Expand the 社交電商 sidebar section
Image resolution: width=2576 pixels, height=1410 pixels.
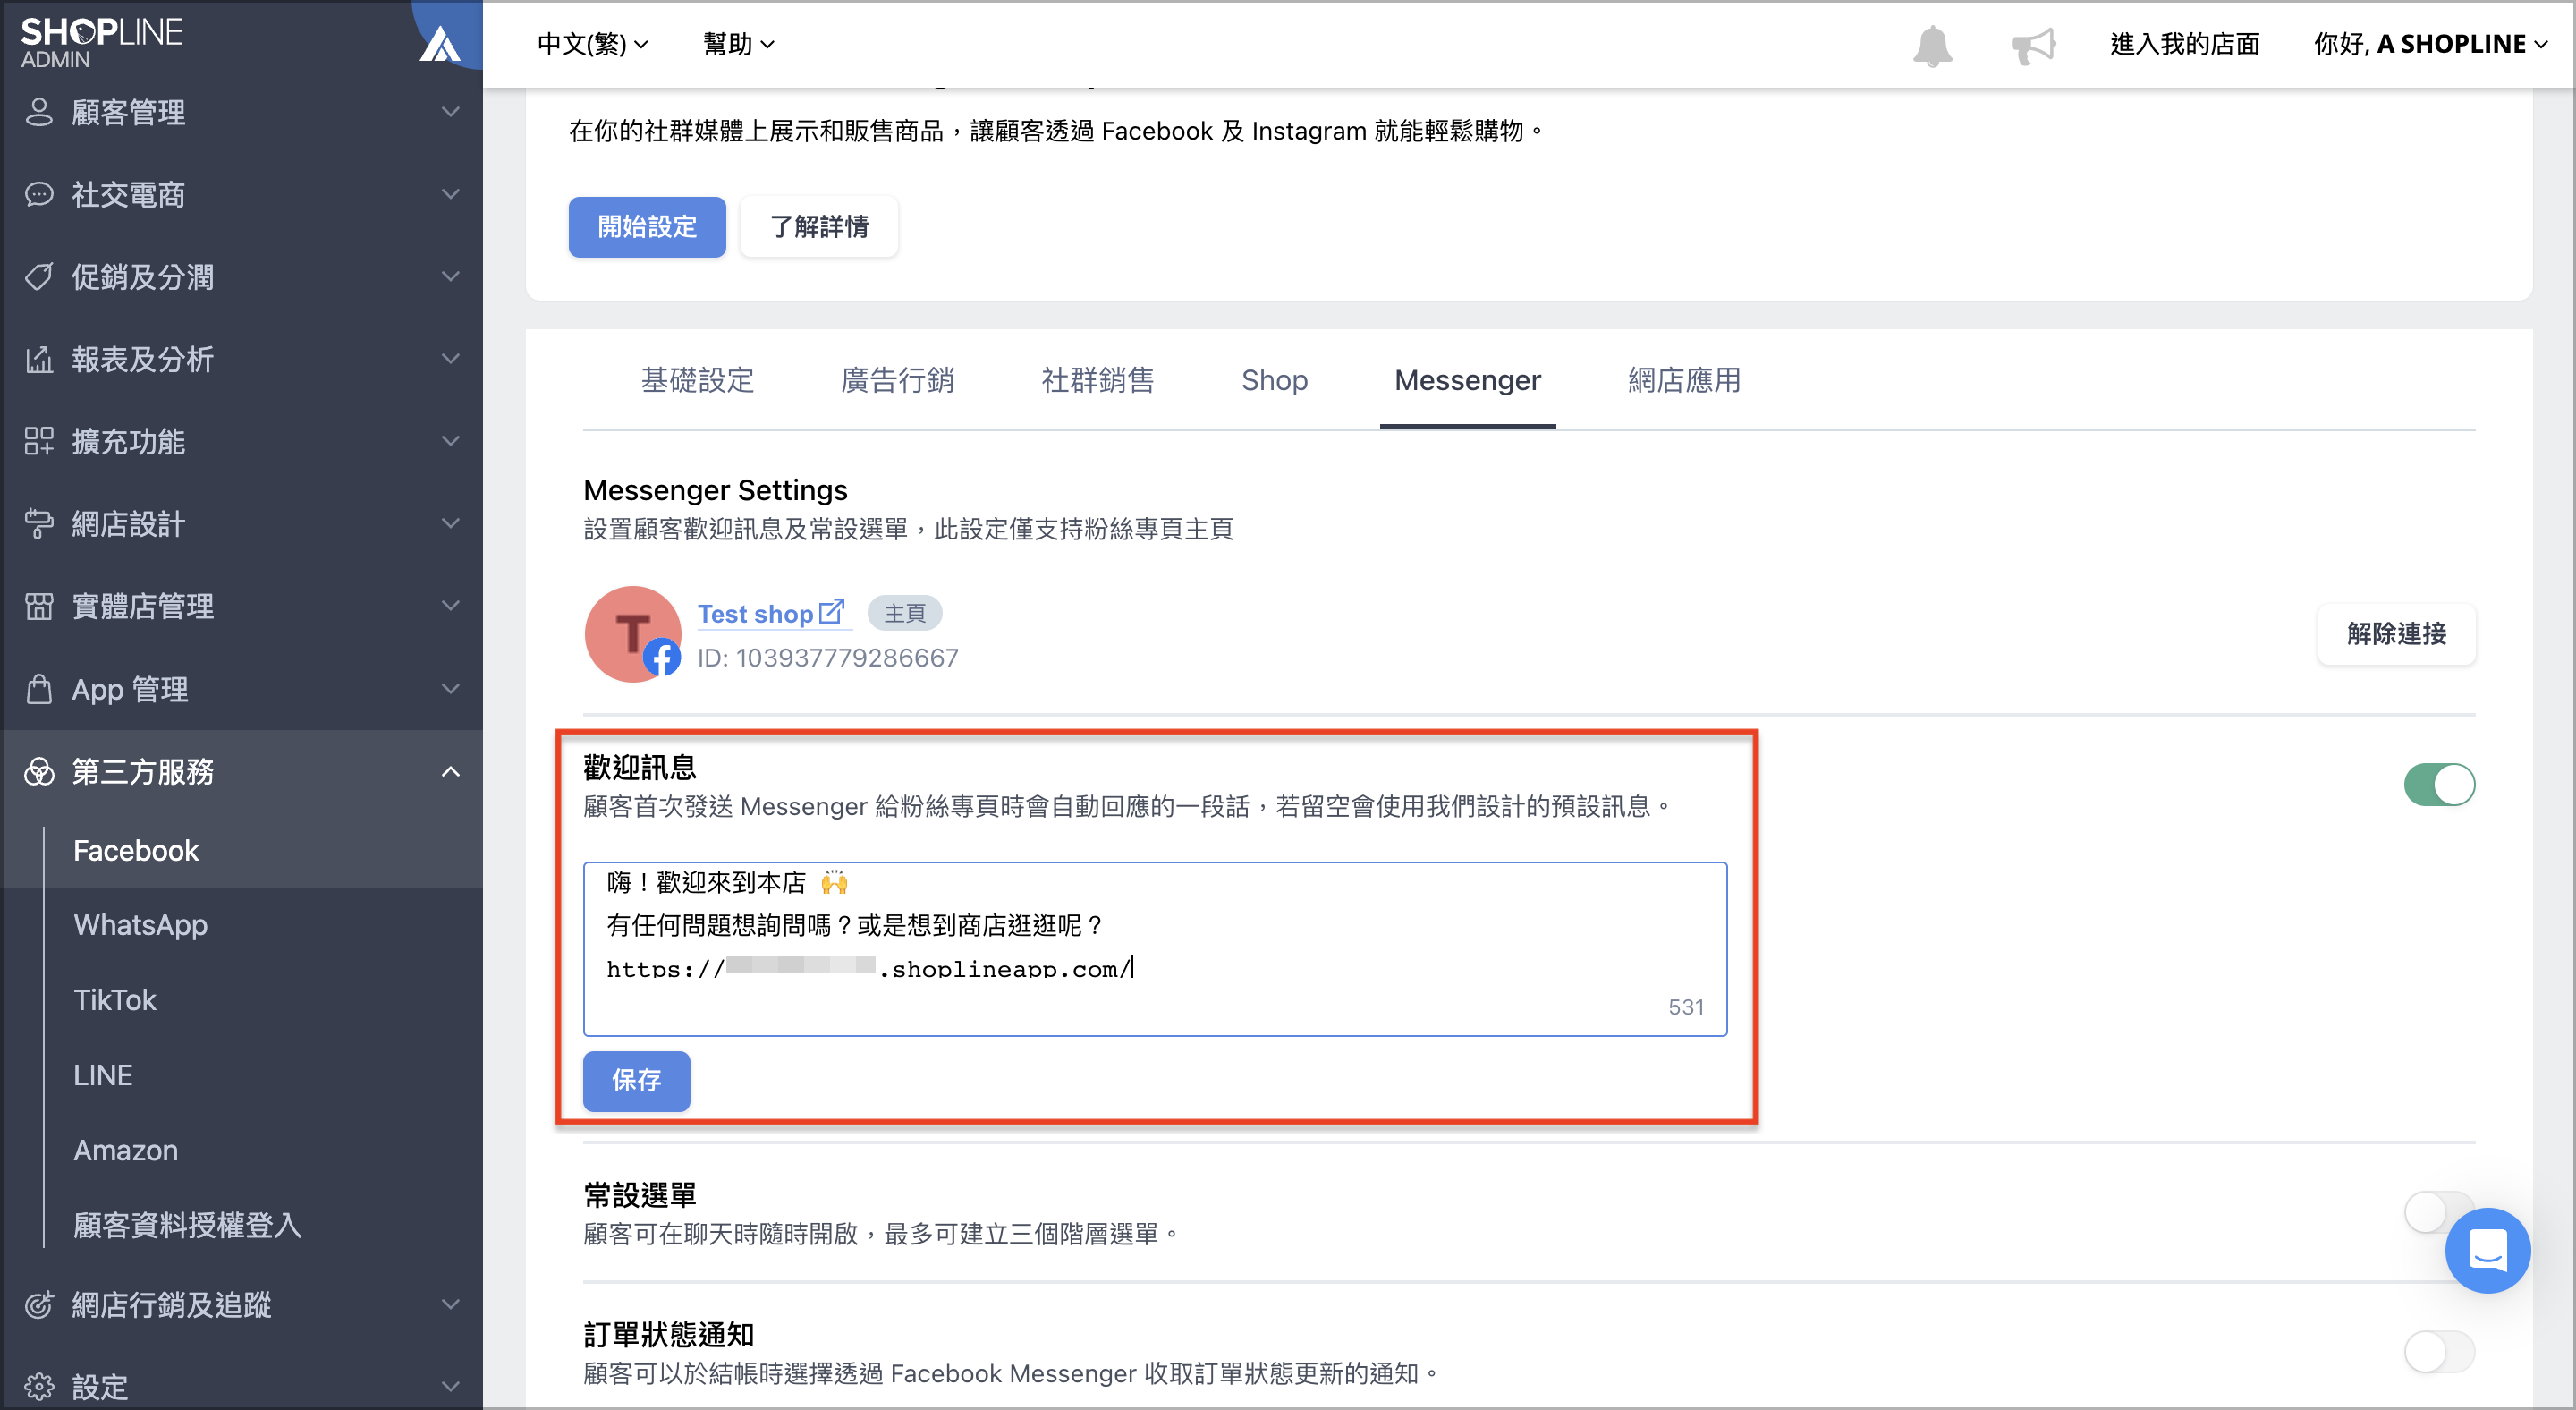click(242, 194)
